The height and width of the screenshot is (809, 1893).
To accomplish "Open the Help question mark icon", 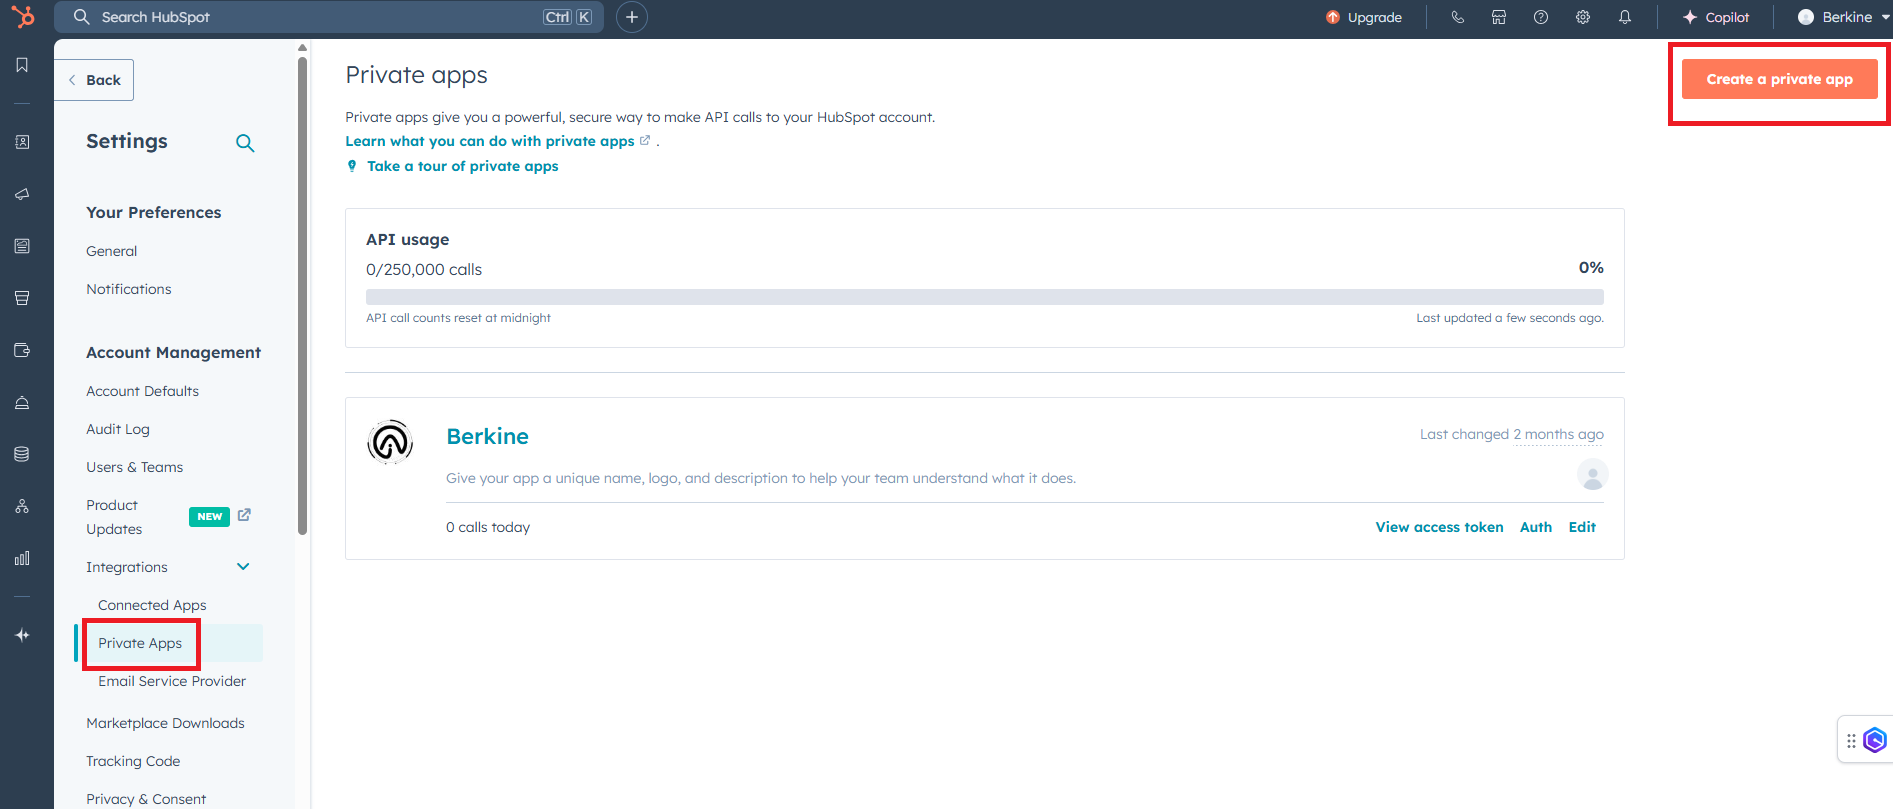I will coord(1541,17).
